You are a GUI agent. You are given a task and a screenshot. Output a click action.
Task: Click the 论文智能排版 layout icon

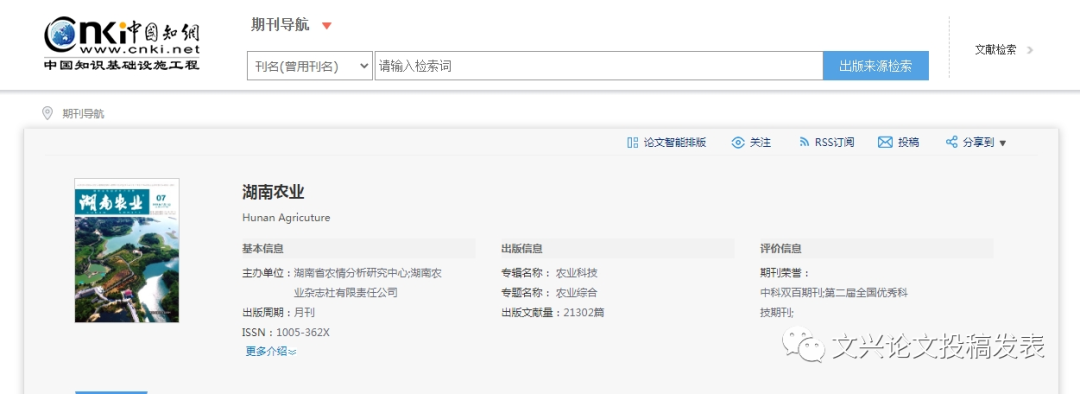[632, 143]
